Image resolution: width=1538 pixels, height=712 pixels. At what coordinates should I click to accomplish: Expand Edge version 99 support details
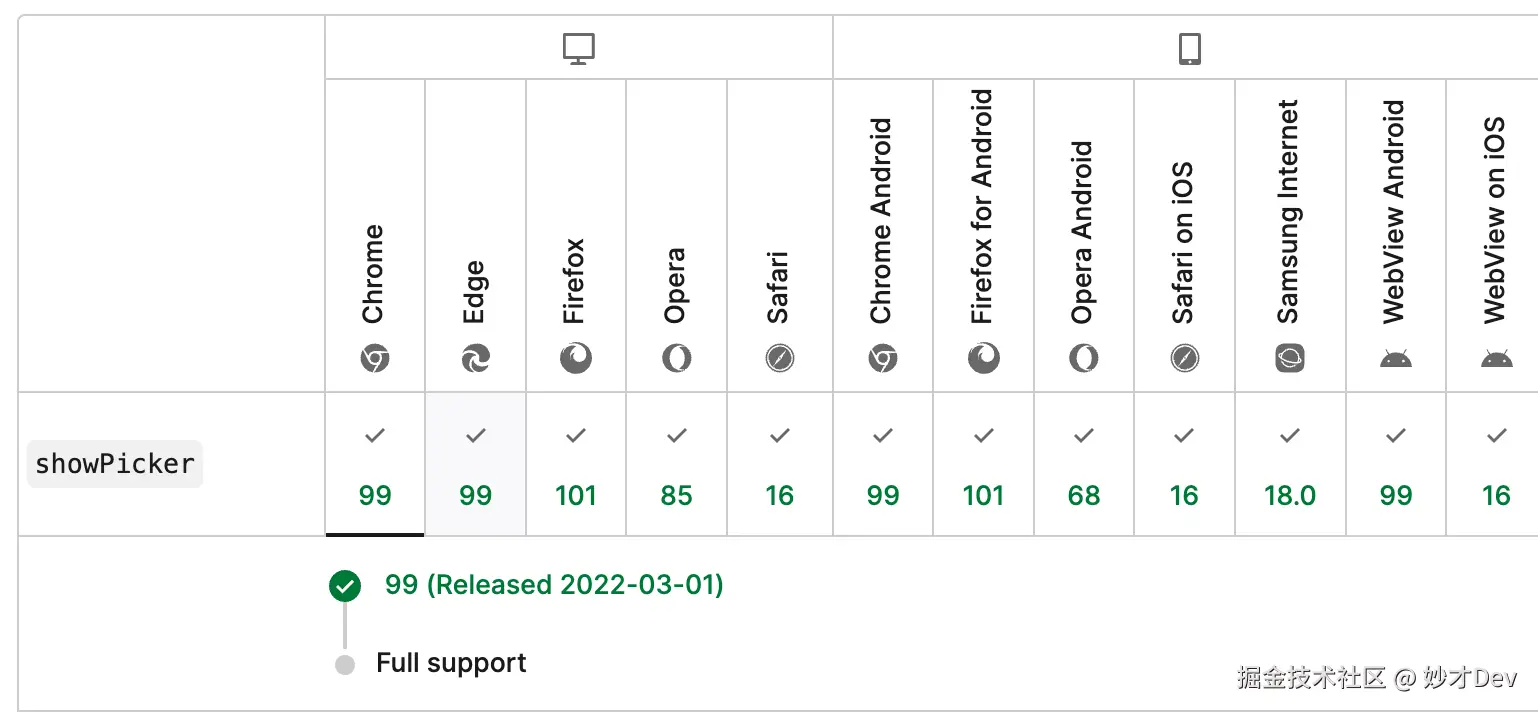tap(476, 465)
